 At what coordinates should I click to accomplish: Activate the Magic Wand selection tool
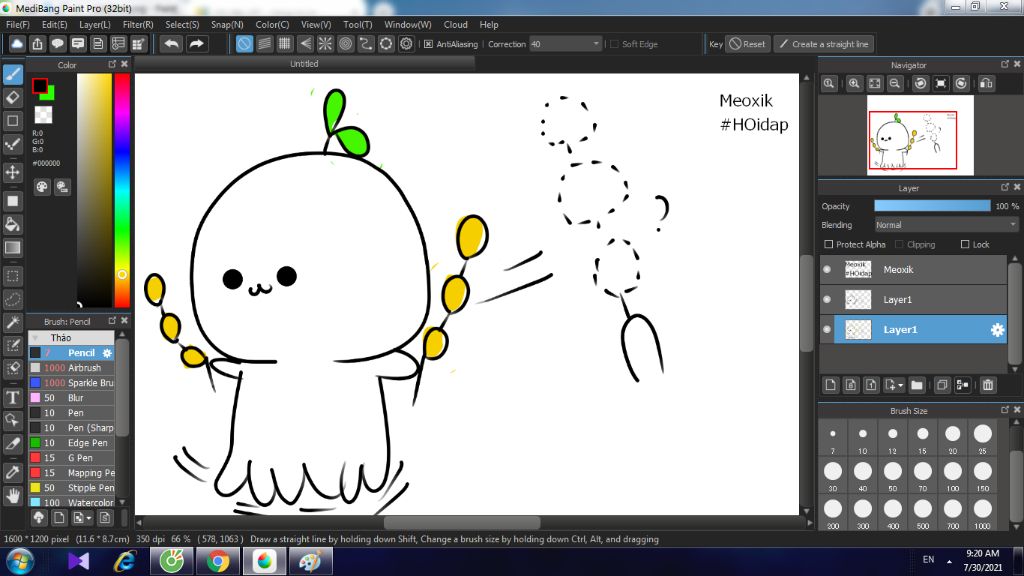(x=13, y=323)
